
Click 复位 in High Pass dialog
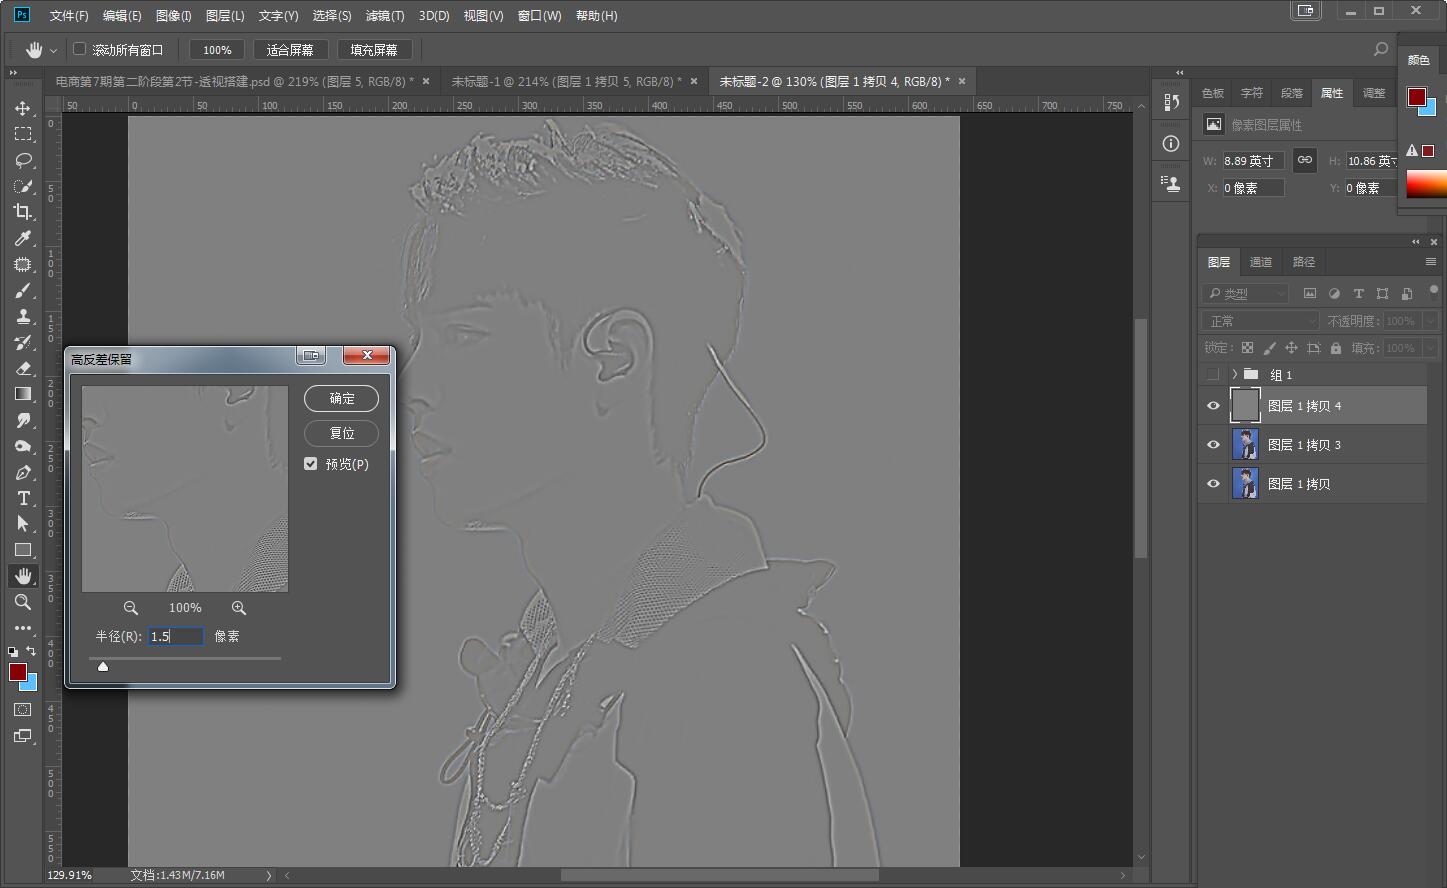point(342,433)
